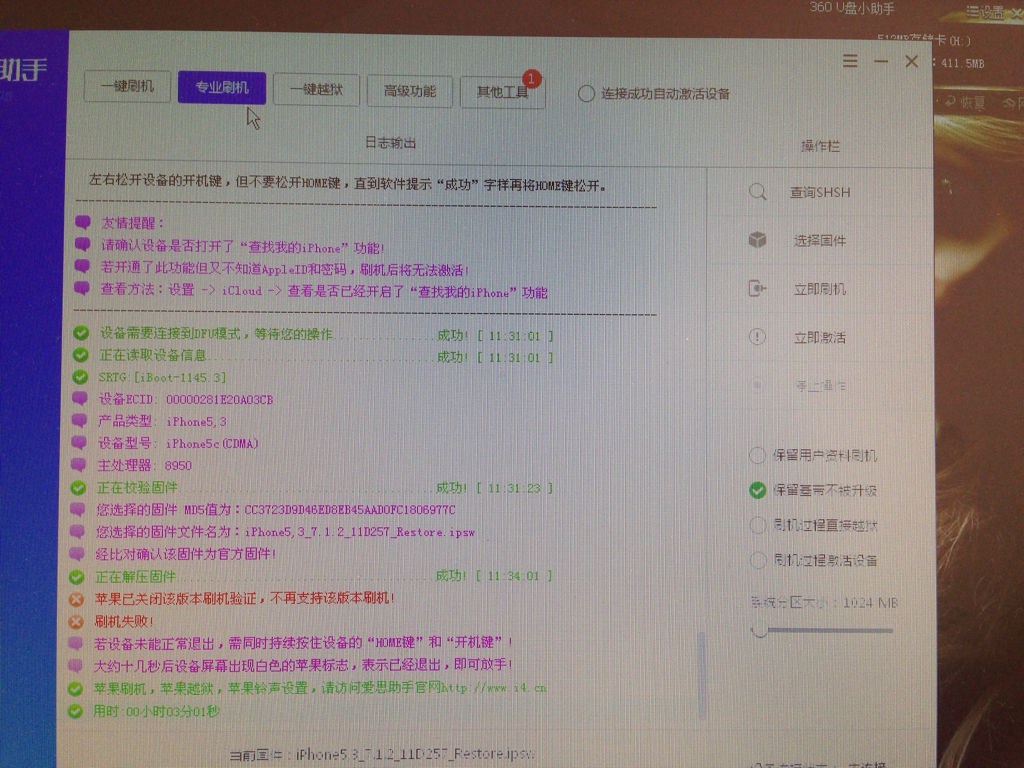Click the bubble icon beside 产品类型
The height and width of the screenshot is (768, 1024).
click(80, 420)
